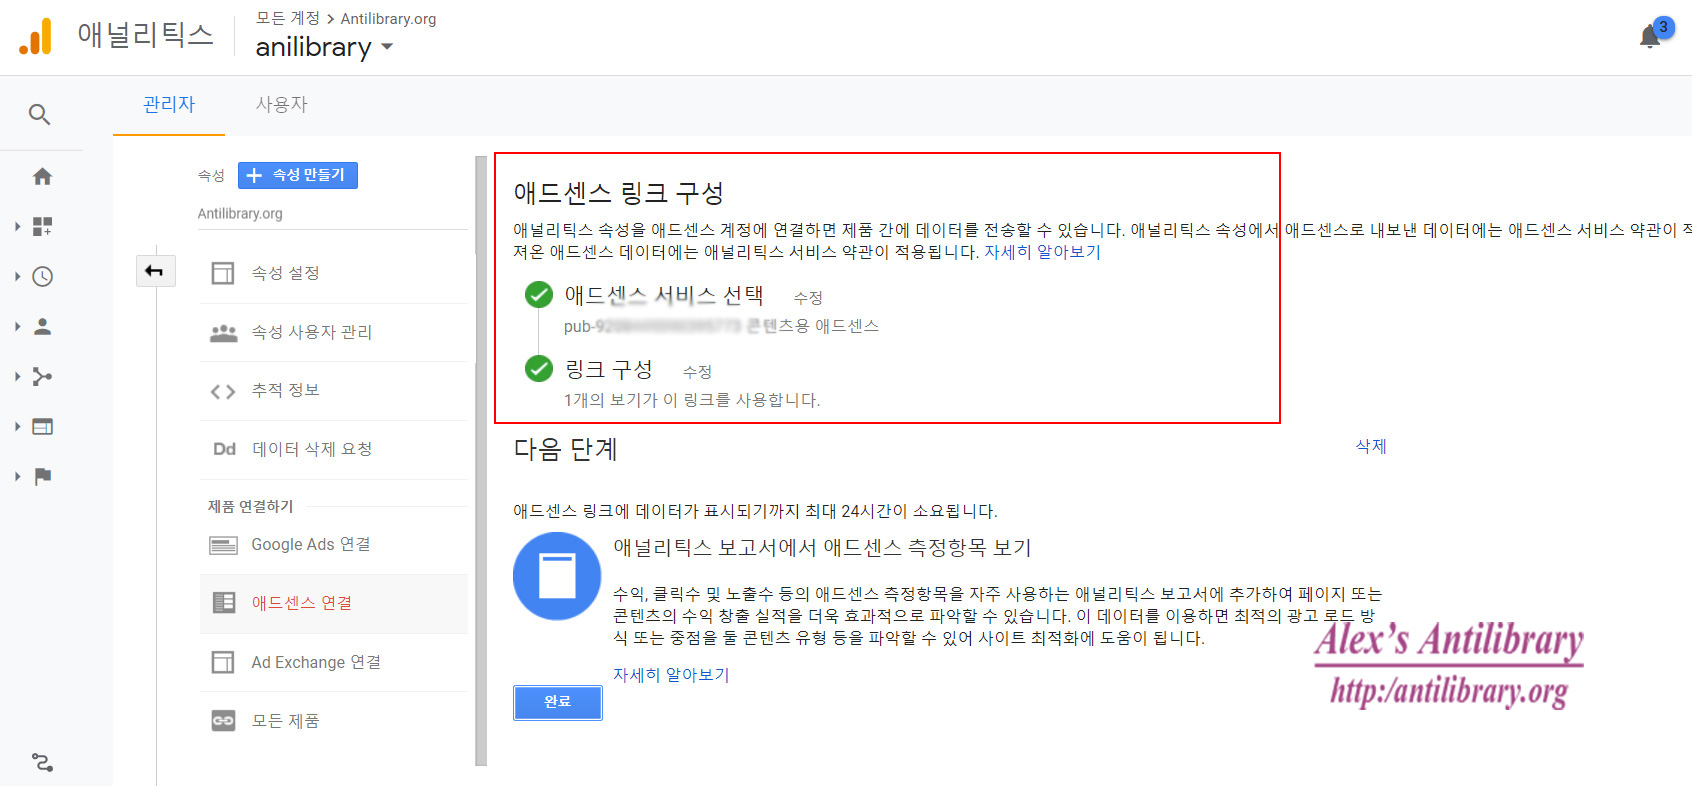Click the 제품 연결하기 section heading

click(250, 506)
